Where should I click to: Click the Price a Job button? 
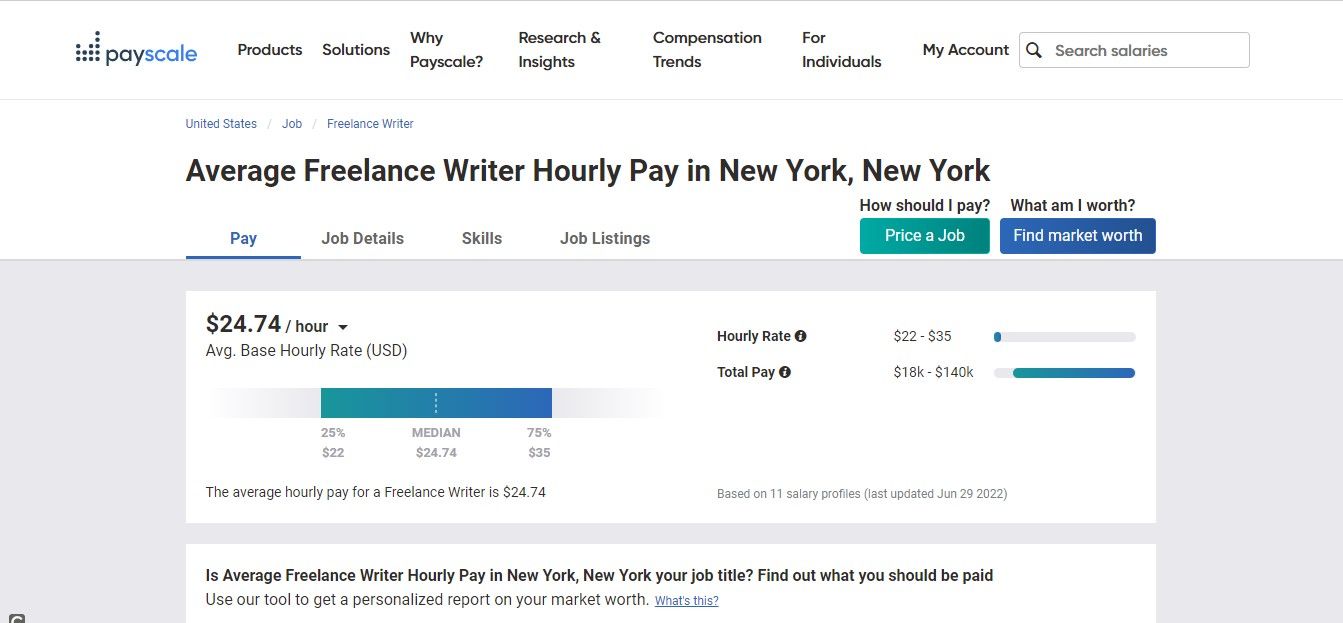[924, 236]
